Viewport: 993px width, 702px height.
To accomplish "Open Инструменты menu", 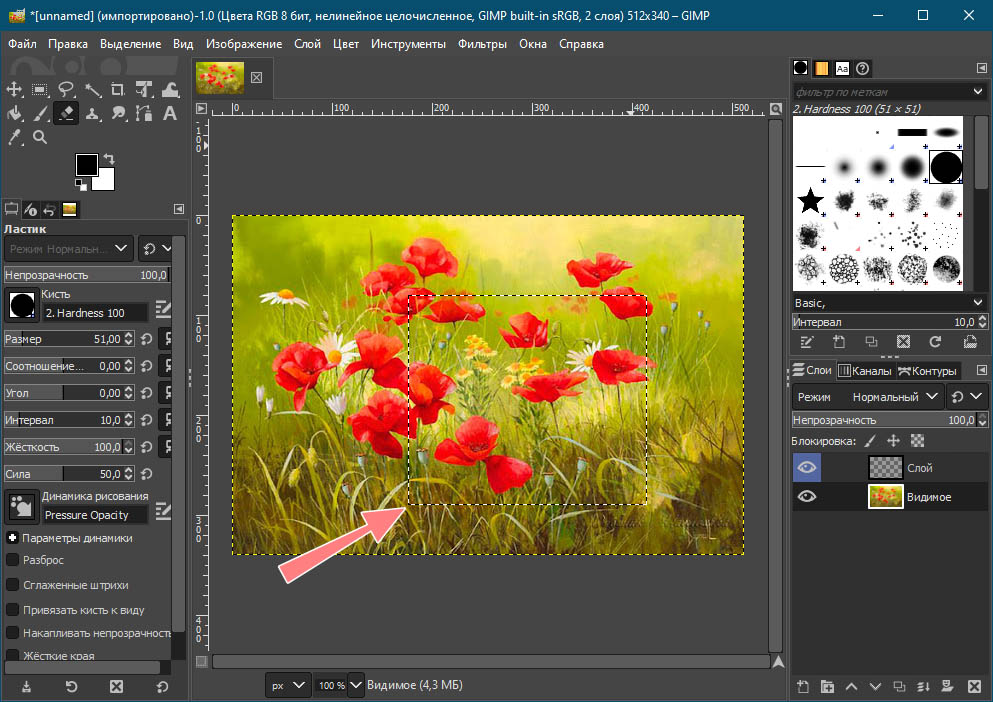I will click(x=408, y=44).
